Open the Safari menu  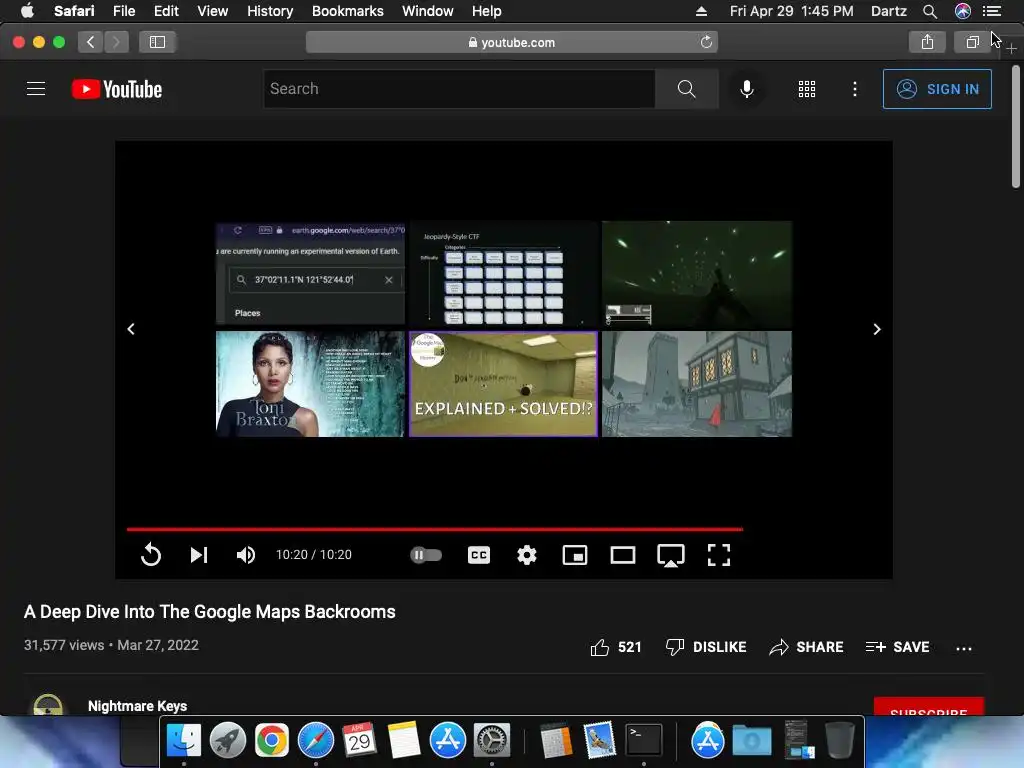coord(74,11)
